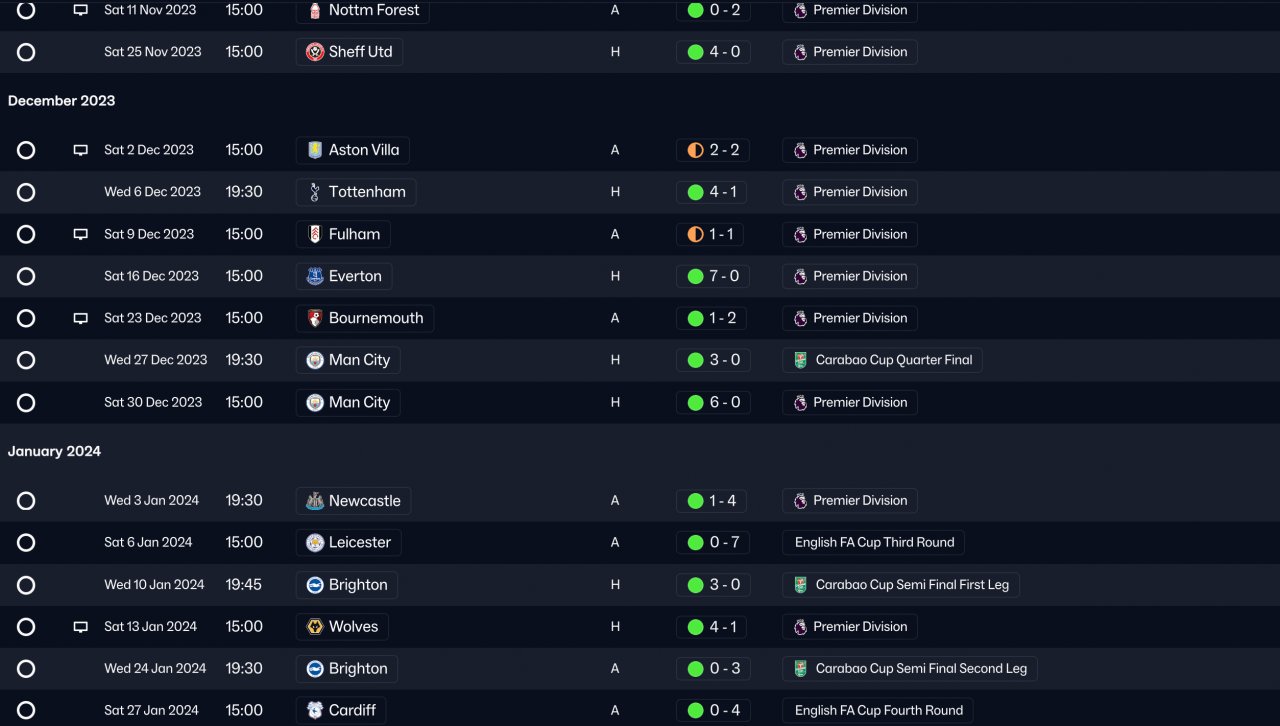This screenshot has width=1280, height=726.
Task: Open the 2 - 2 draw result against Aston Villa
Action: point(724,150)
